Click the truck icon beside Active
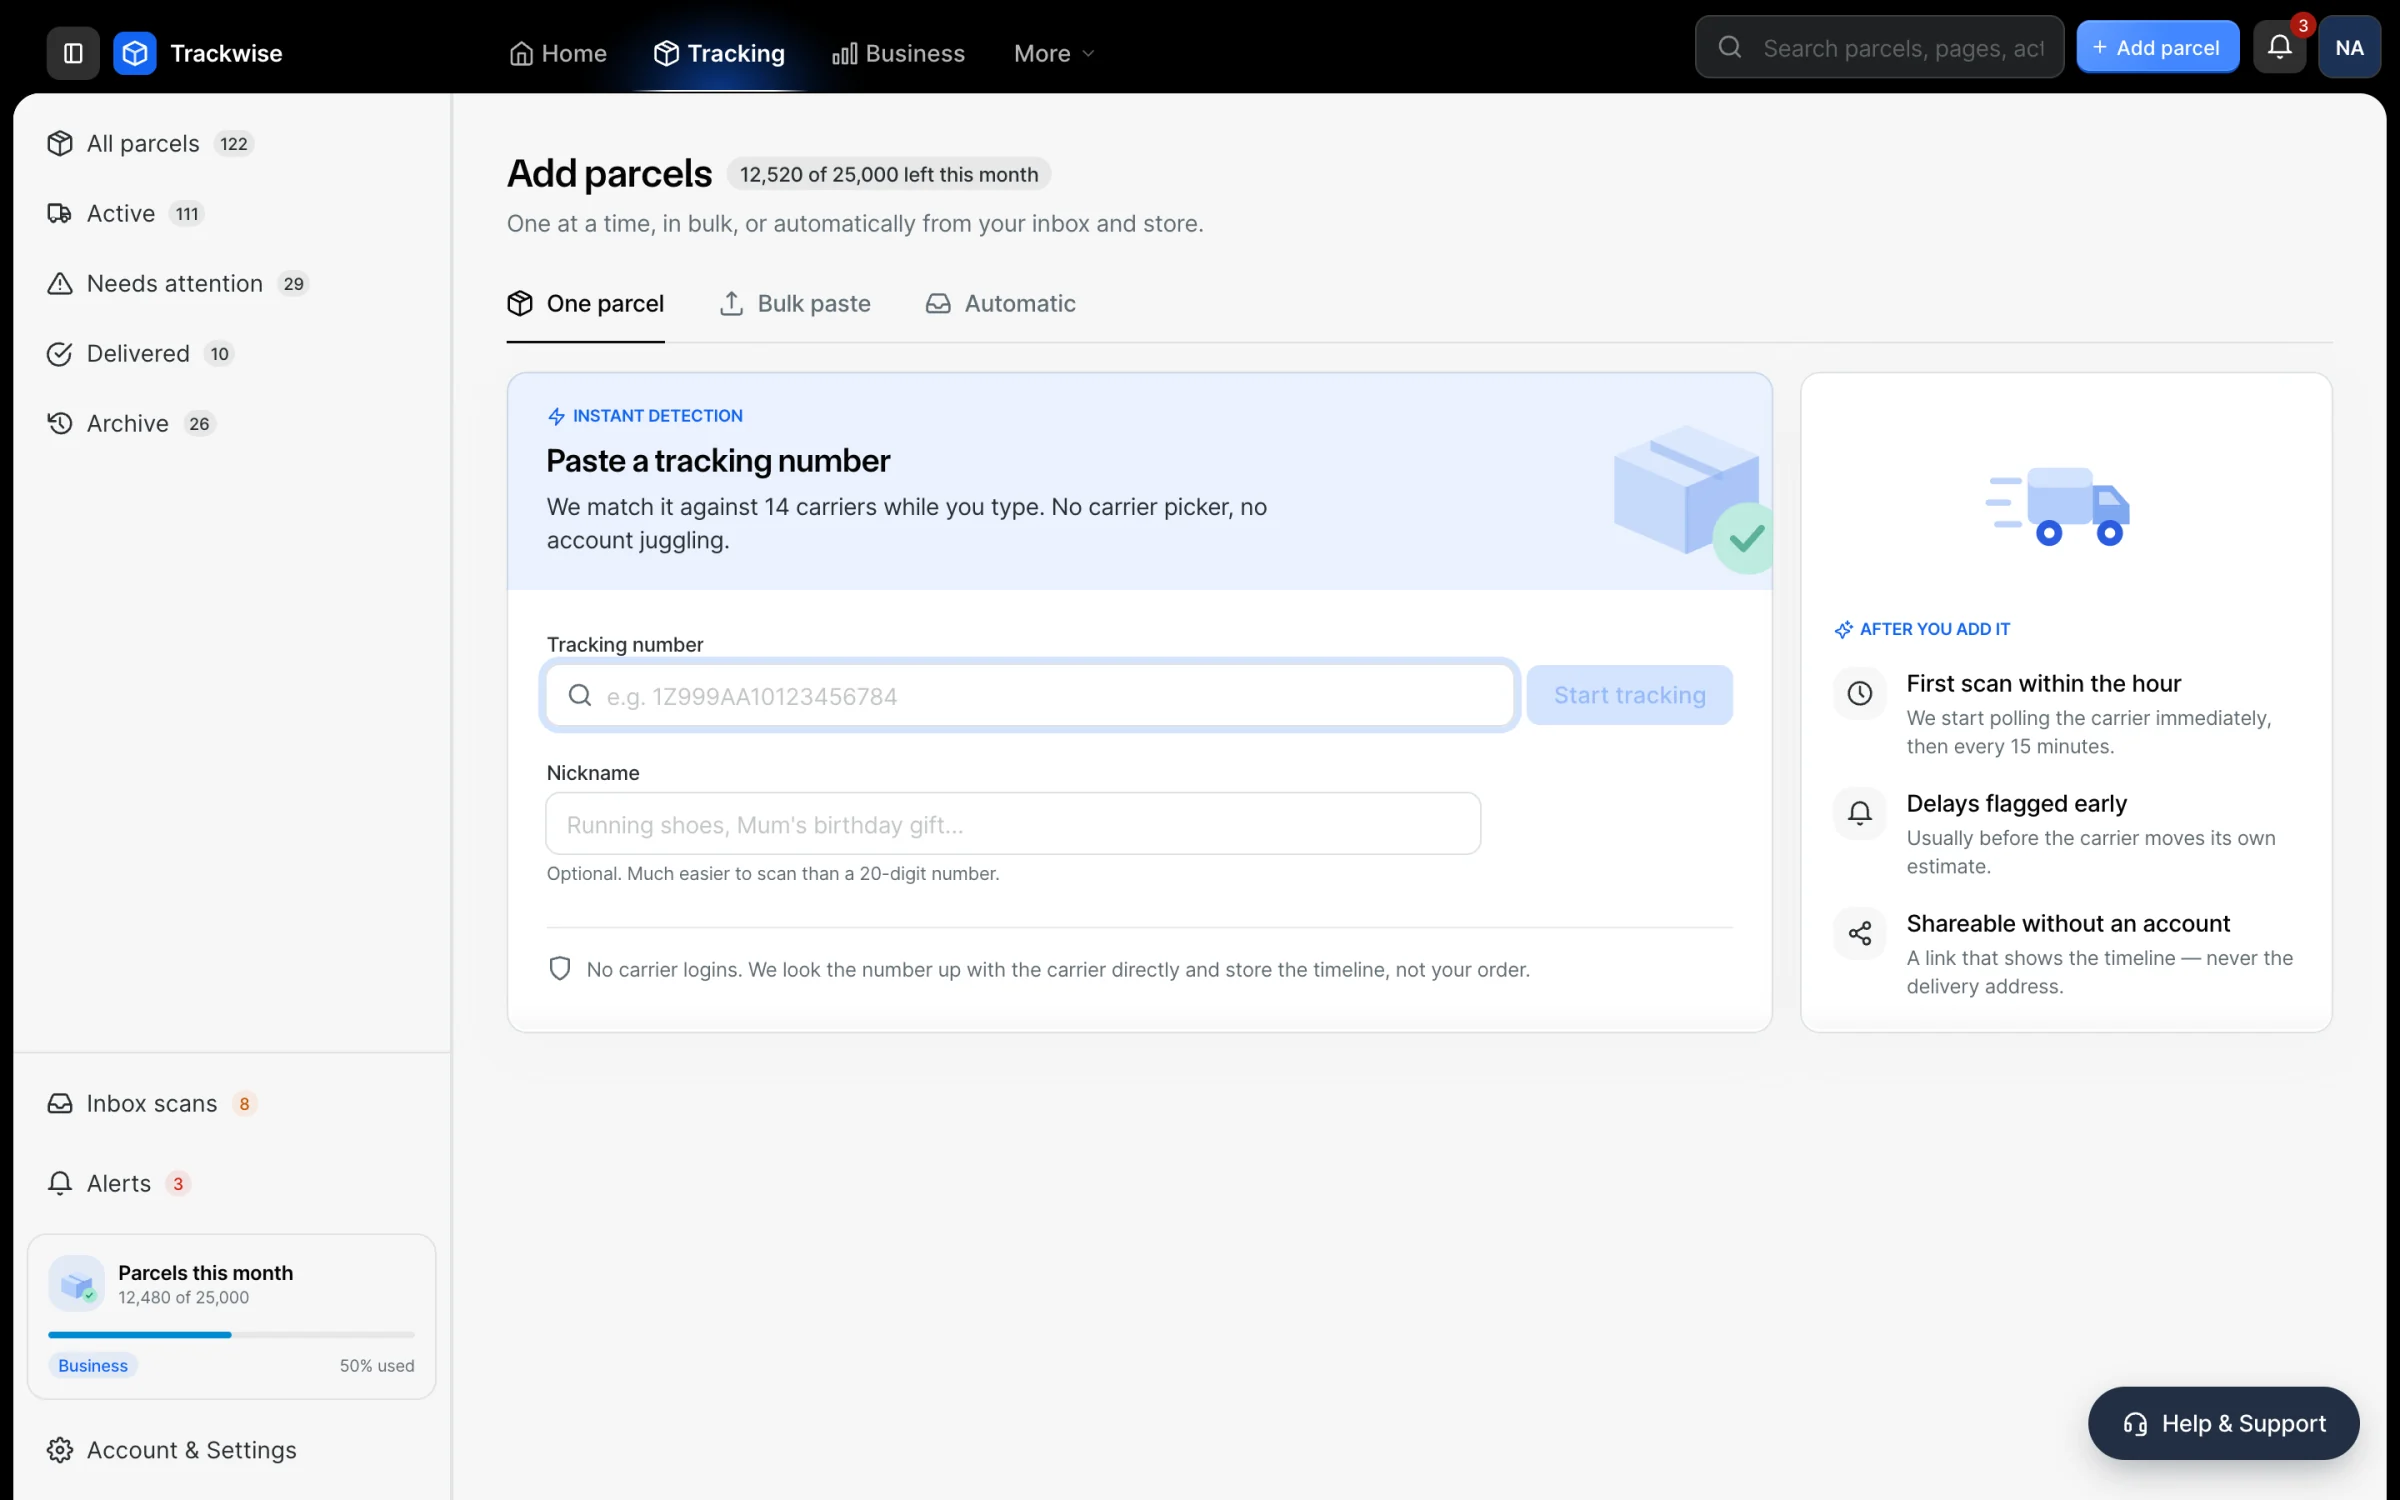The width and height of the screenshot is (2400, 1500). coord(60,213)
